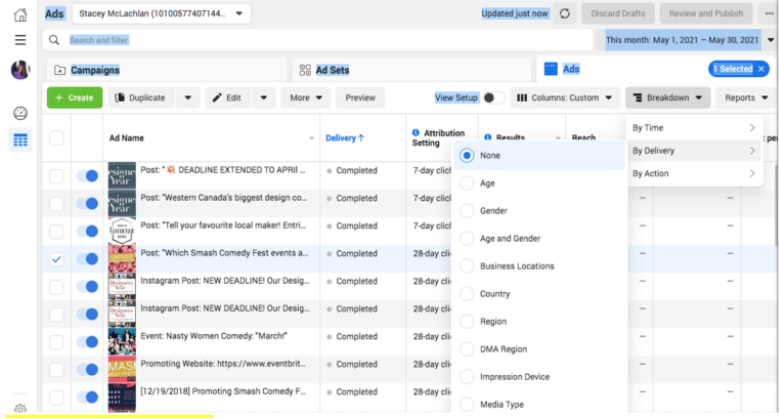The image size is (779, 419).
Task: Refresh data with the refresh icon
Action: [565, 13]
